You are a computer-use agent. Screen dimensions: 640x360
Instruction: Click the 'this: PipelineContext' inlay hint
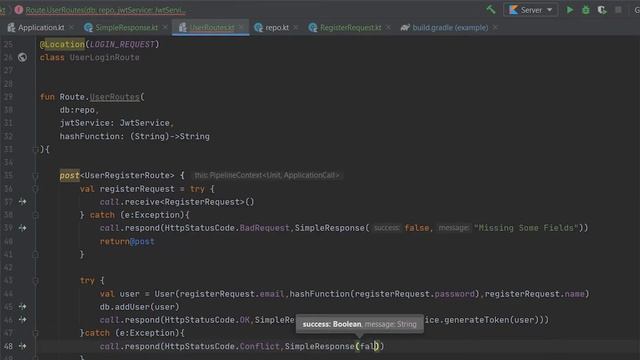[267, 176]
